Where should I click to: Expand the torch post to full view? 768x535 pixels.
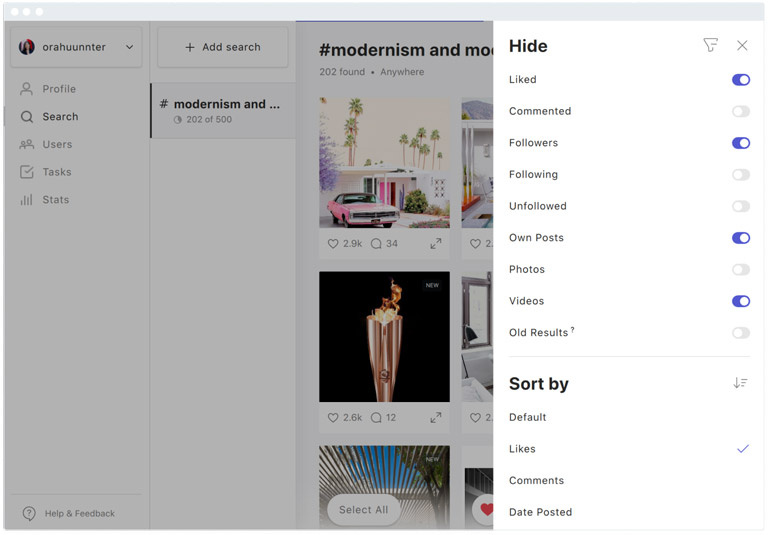(x=436, y=418)
